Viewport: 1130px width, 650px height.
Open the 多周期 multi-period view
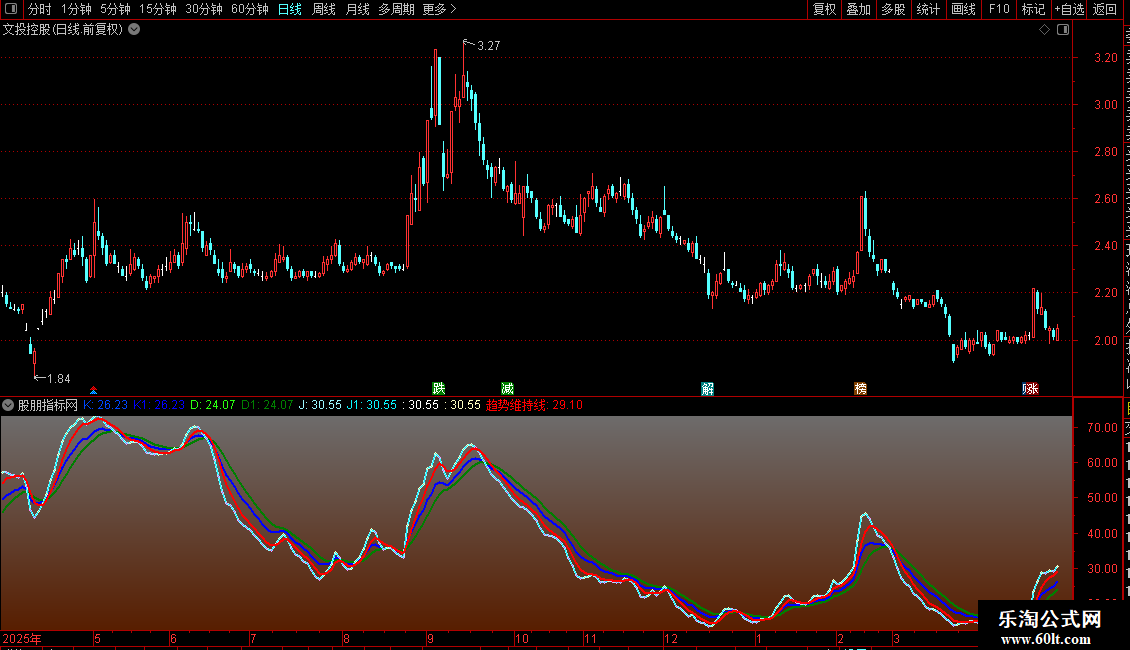(x=396, y=9)
